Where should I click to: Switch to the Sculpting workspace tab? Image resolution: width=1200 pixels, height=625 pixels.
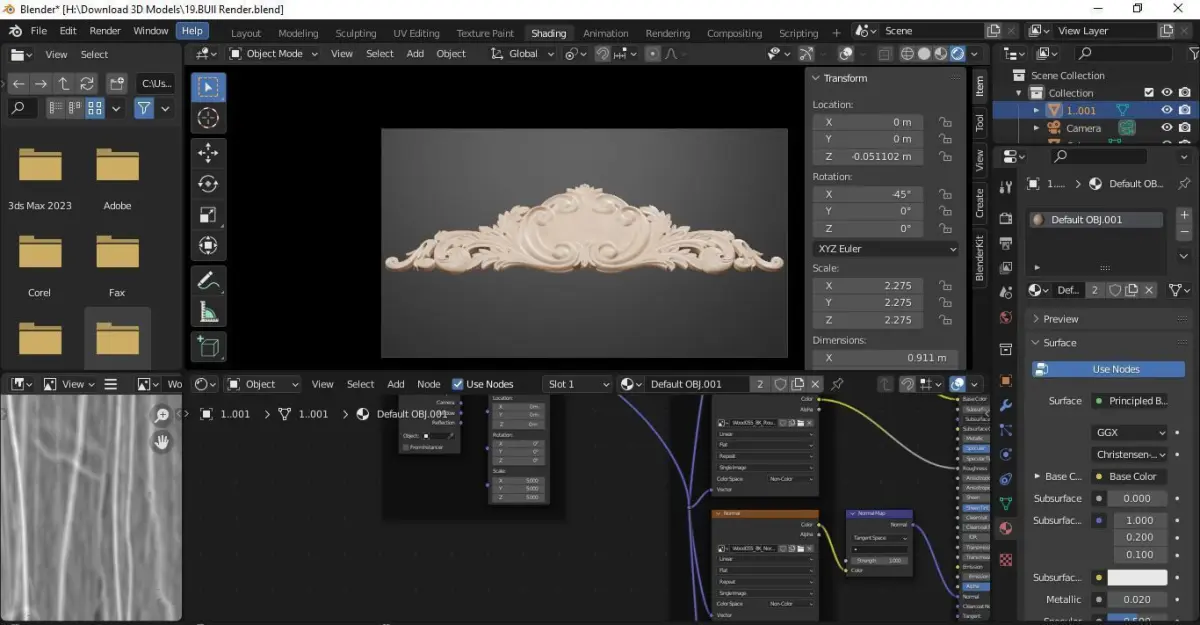click(x=355, y=33)
